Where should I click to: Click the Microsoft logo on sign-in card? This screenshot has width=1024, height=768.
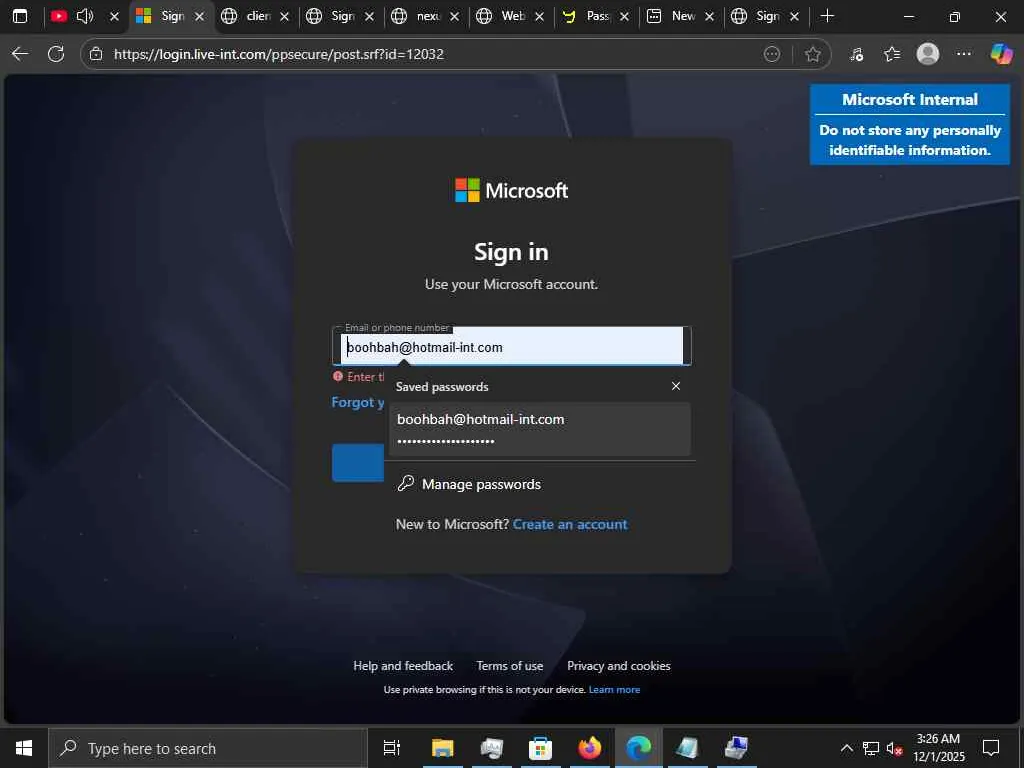[x=511, y=190]
